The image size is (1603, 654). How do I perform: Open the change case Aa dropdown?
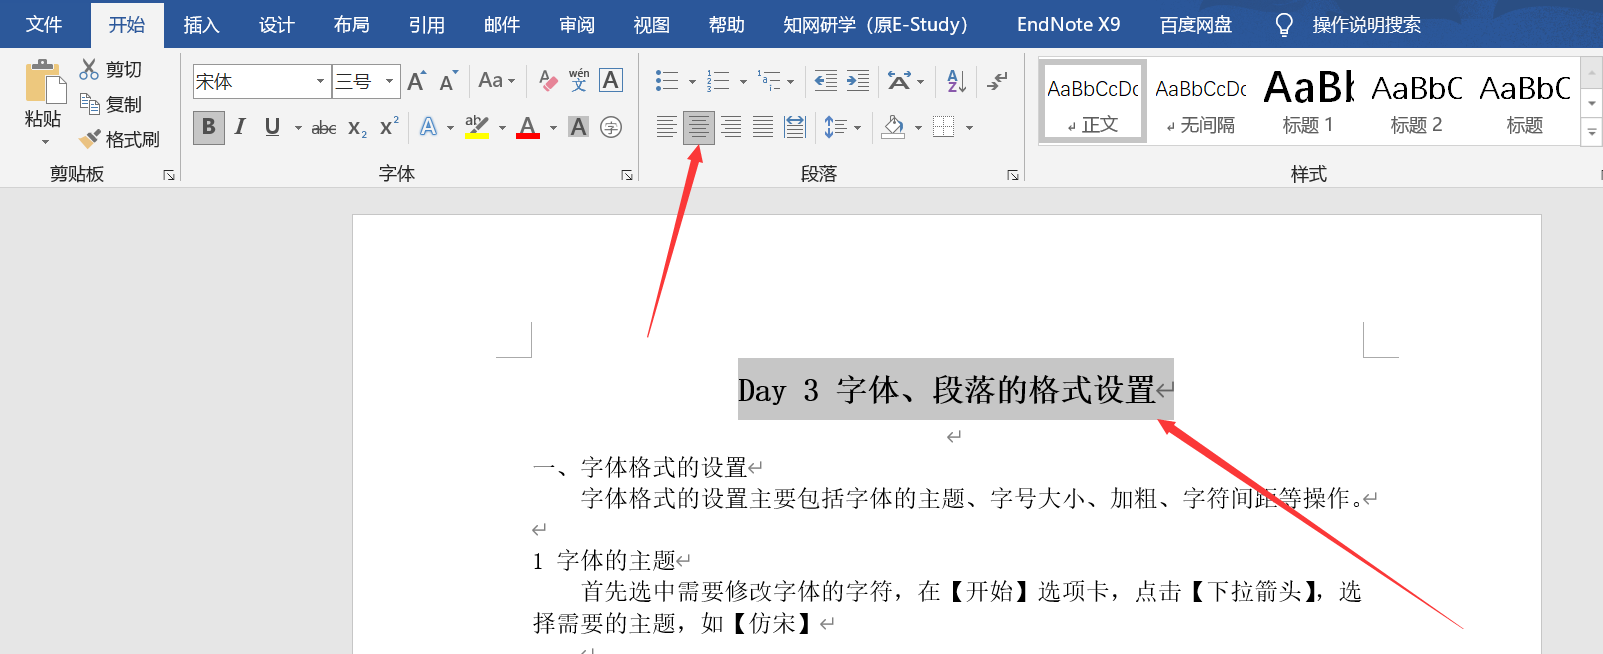coord(496,81)
